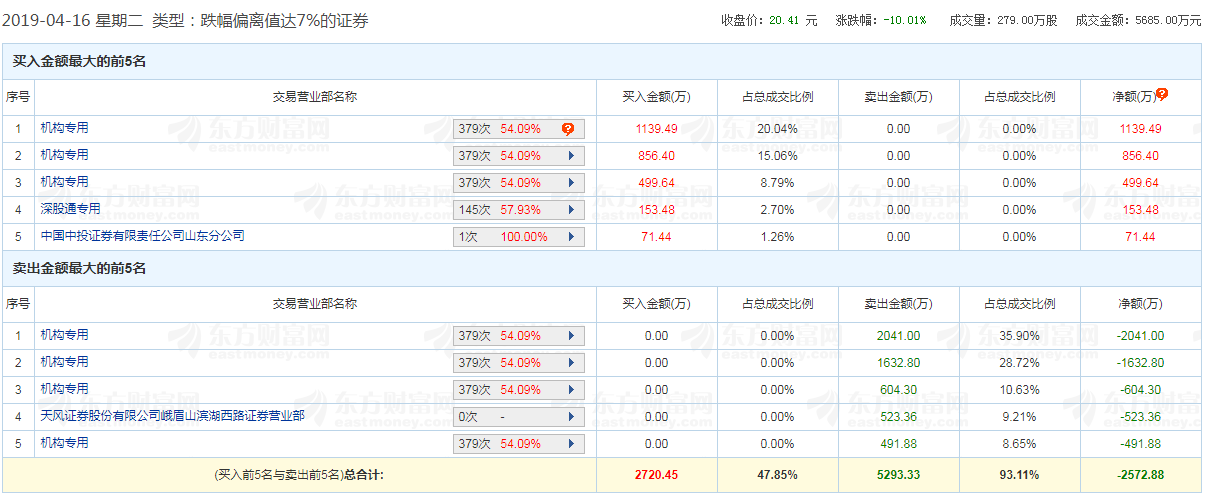Click the 卖出金额最大的前5名 section header
The image size is (1210, 504).
coord(80,269)
